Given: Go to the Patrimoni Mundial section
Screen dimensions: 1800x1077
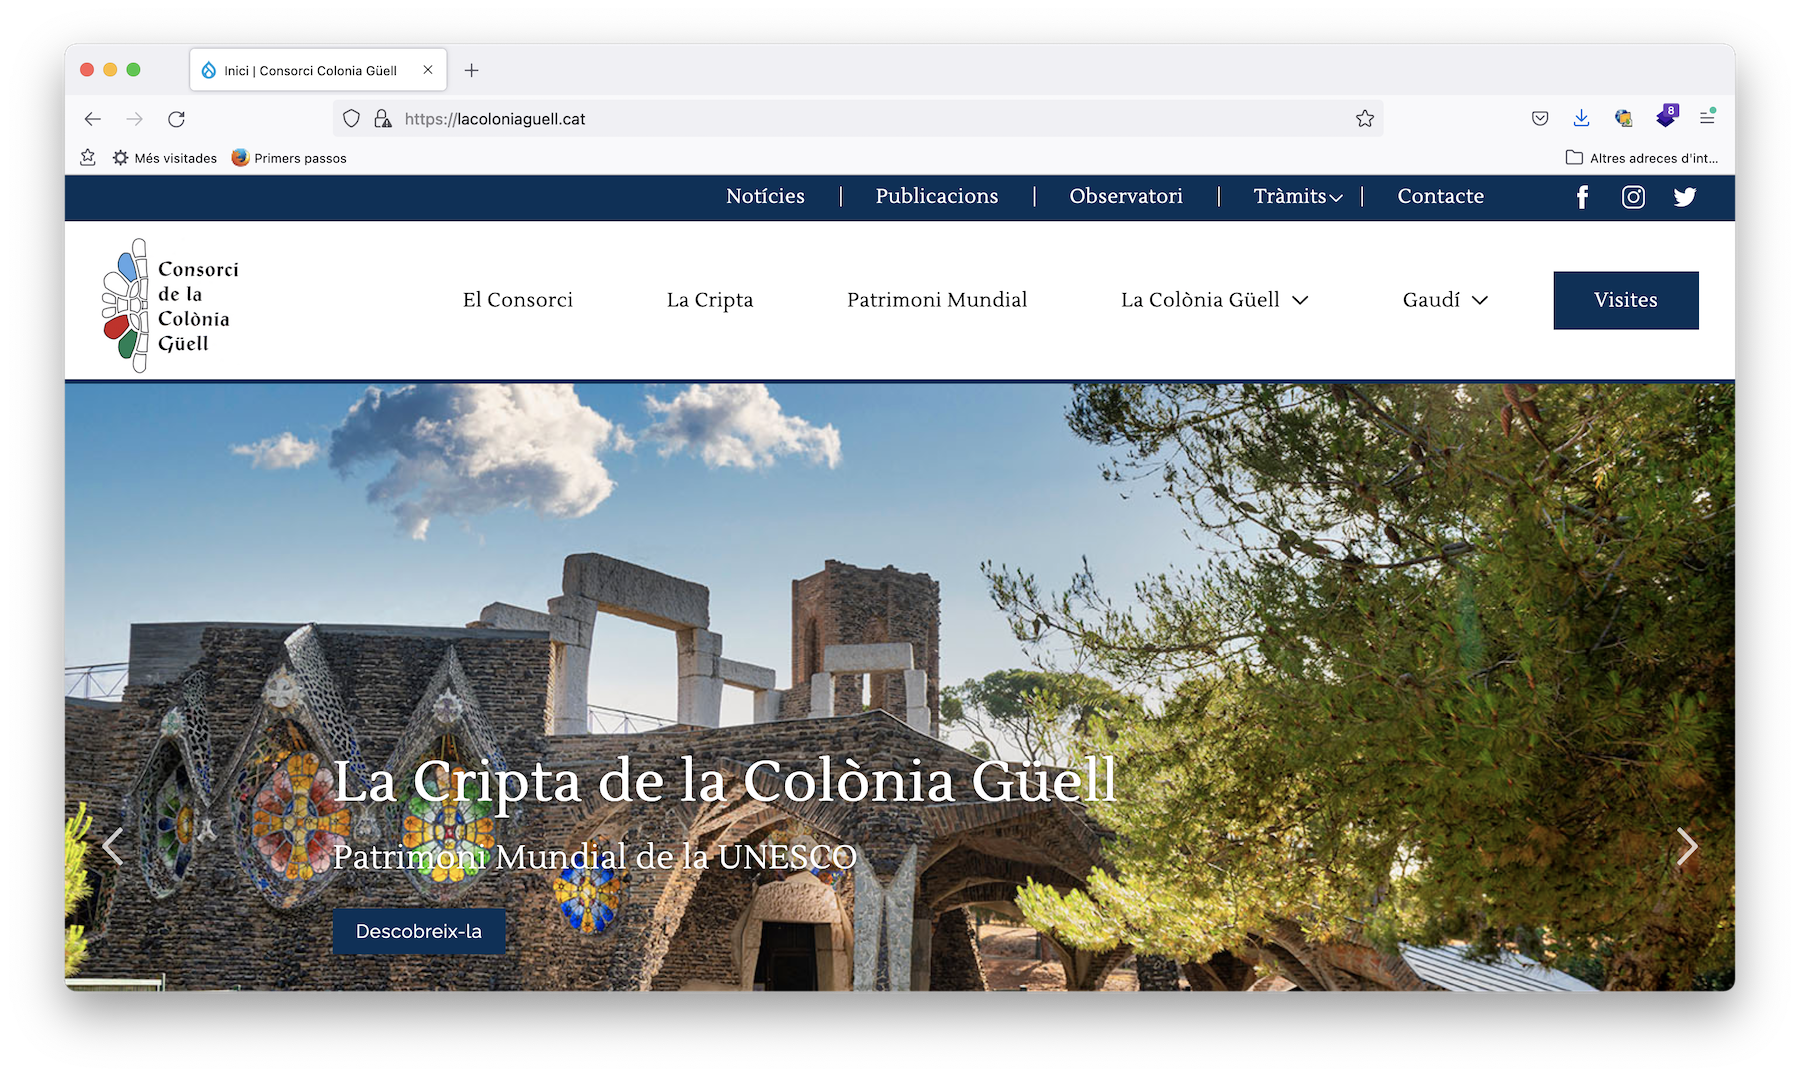Looking at the screenshot, I should (x=937, y=300).
